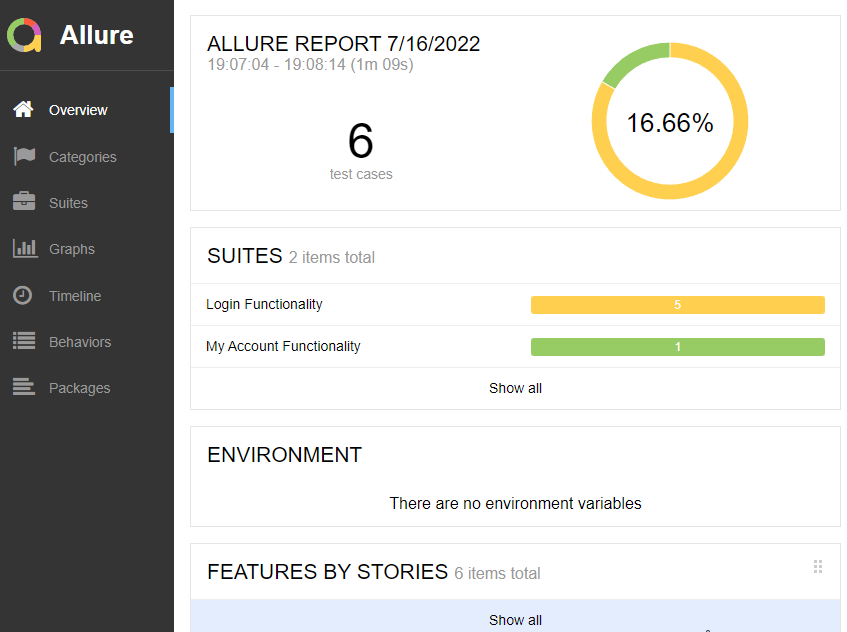Open the My Account Functionality suite
Viewport: 847px width, 632px height.
[283, 346]
